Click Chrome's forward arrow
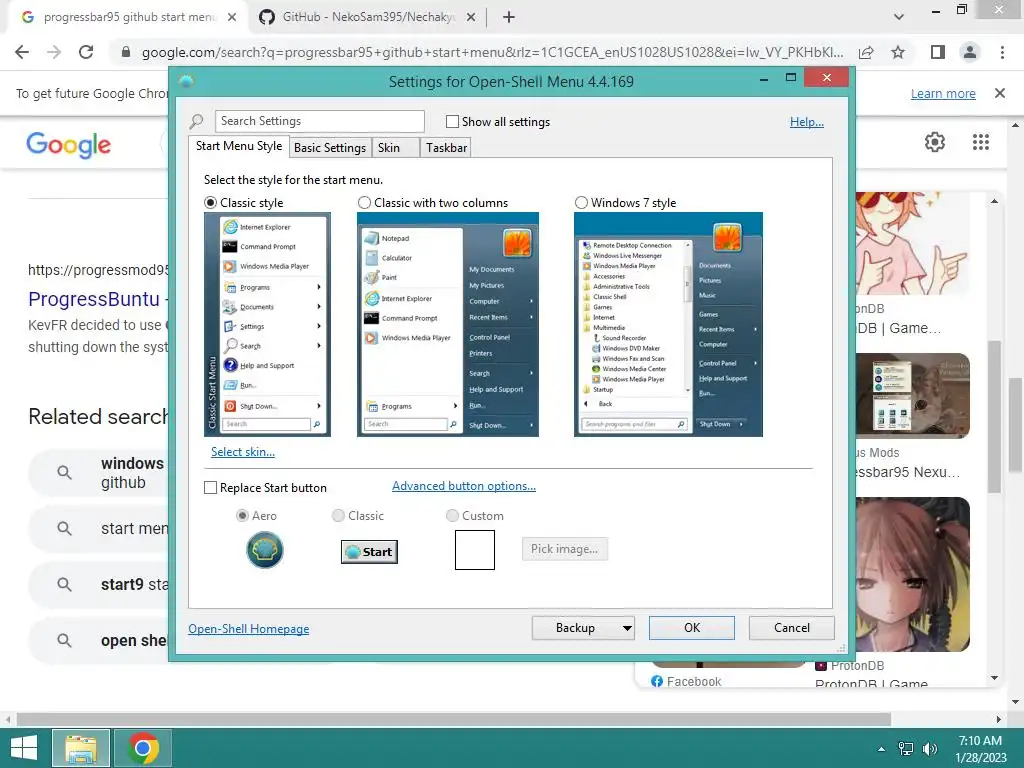 coord(54,52)
